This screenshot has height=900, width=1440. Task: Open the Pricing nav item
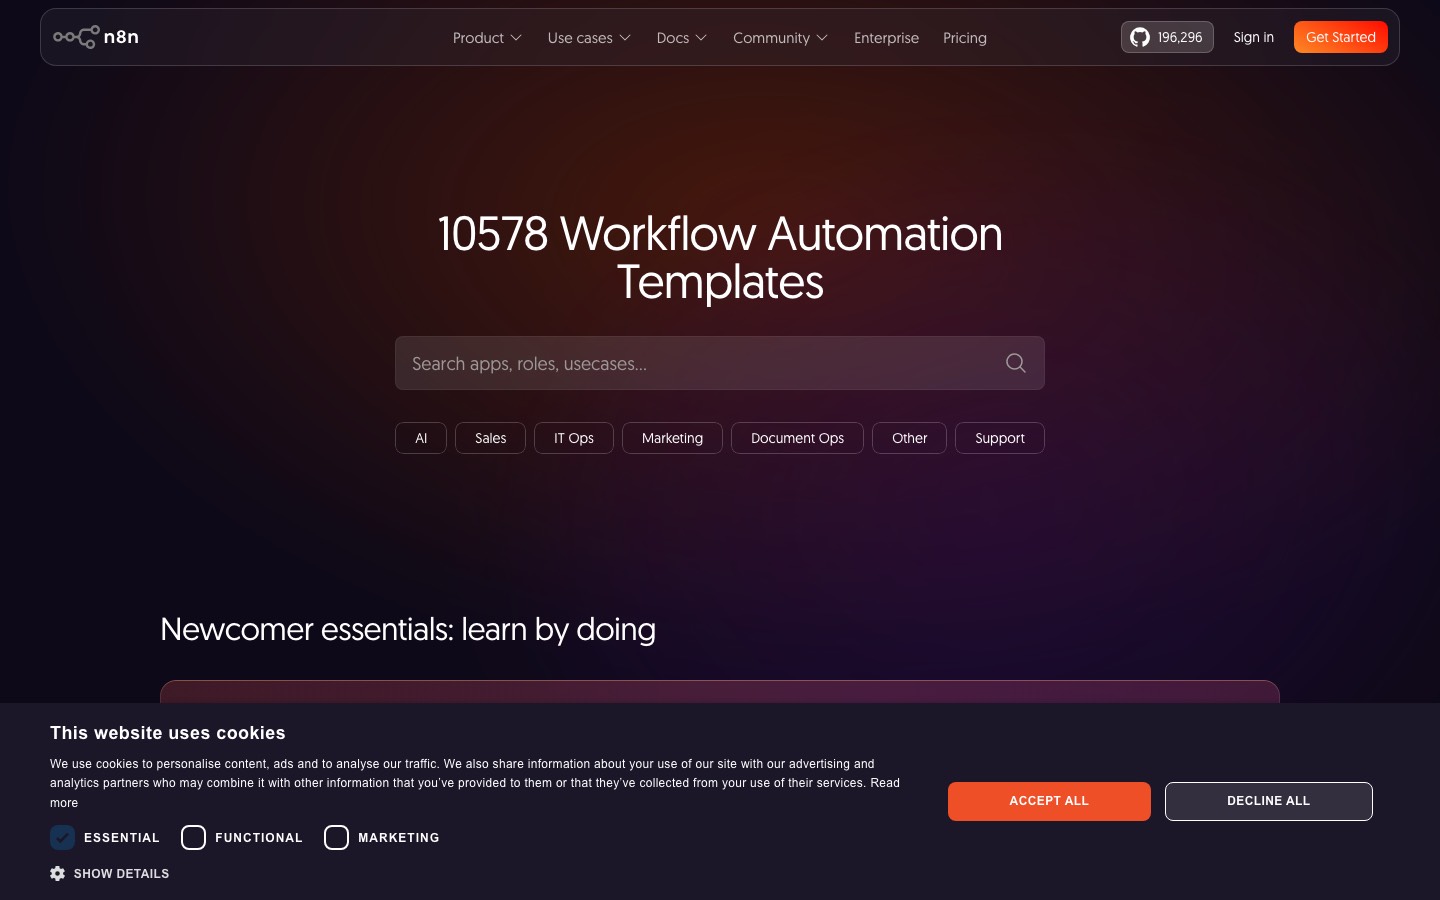965,38
